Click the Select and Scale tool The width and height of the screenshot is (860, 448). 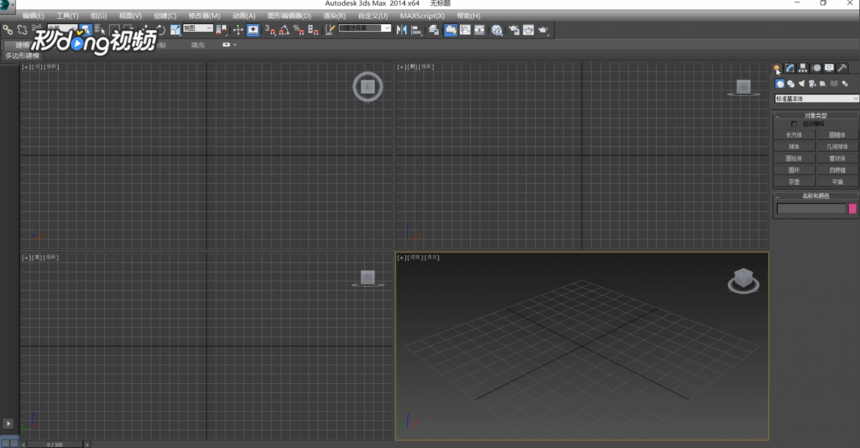[176, 30]
